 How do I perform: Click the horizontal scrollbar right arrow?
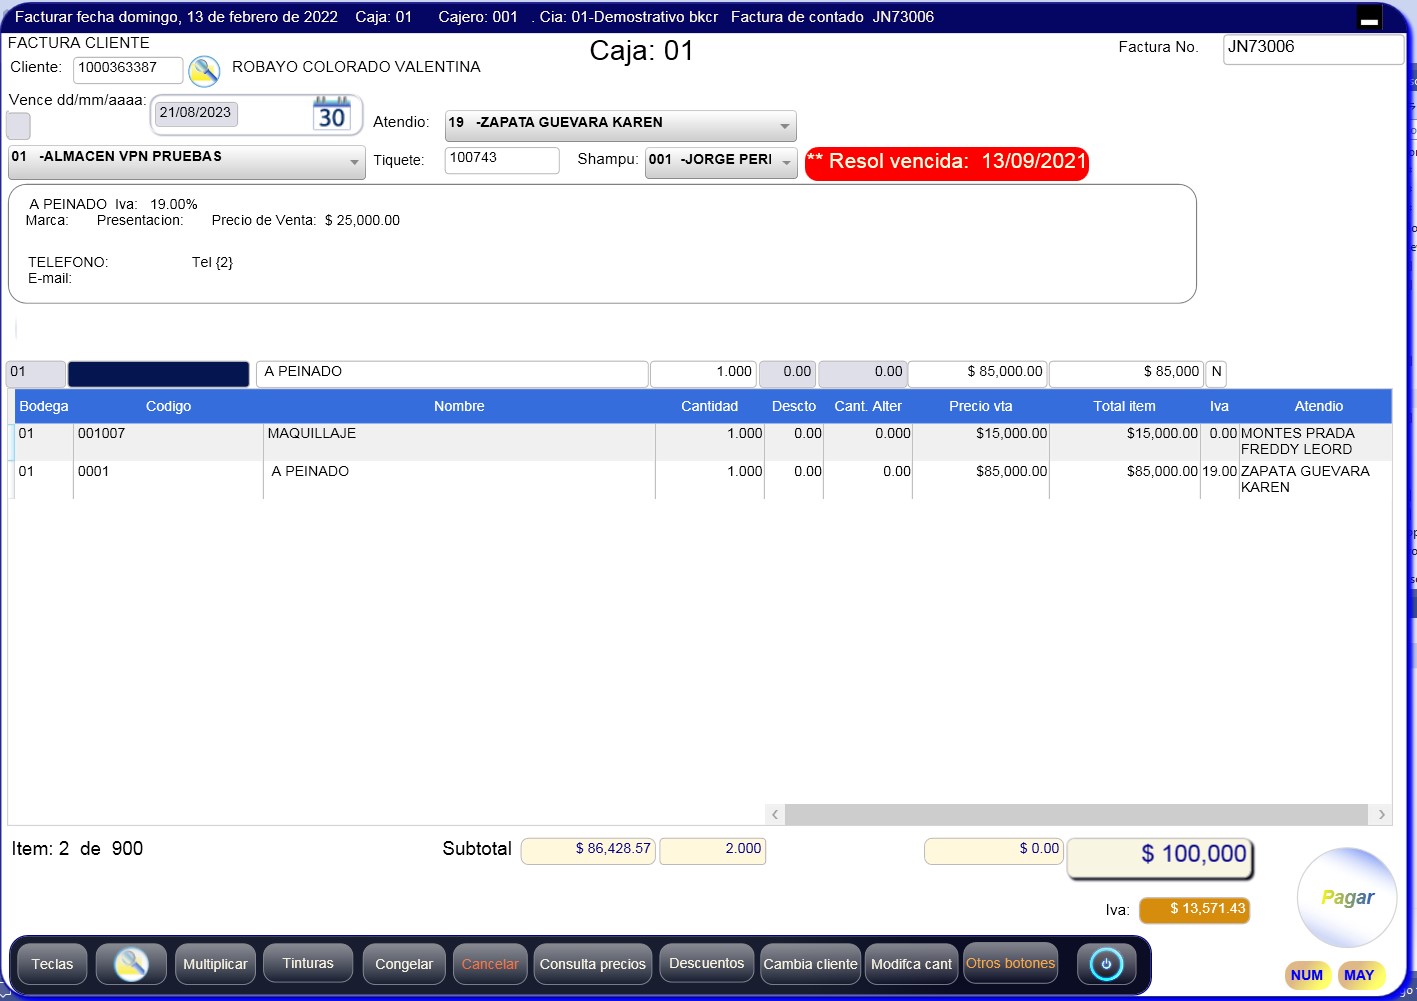[1381, 815]
